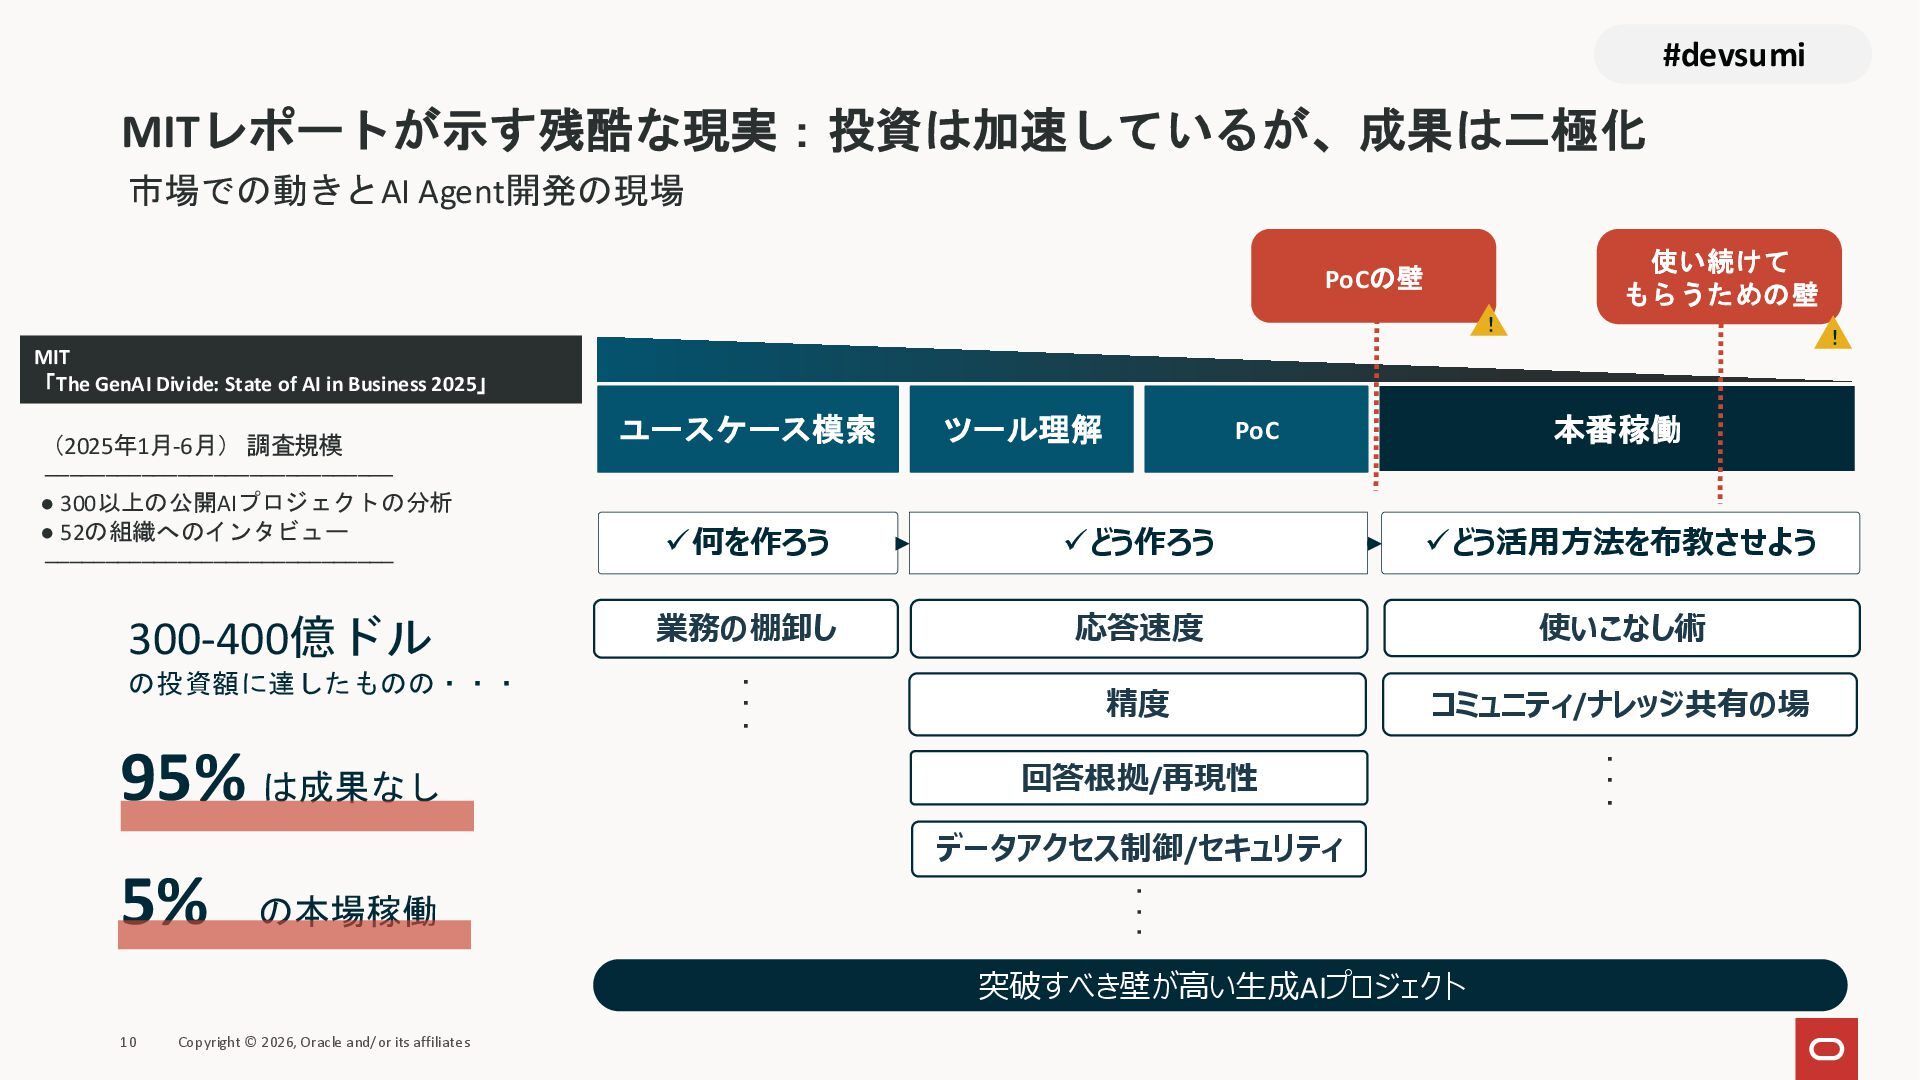Click arrow between 何を作ろう and どう作ろう
Image resolution: width=1920 pixels, height=1080 pixels.
point(902,543)
